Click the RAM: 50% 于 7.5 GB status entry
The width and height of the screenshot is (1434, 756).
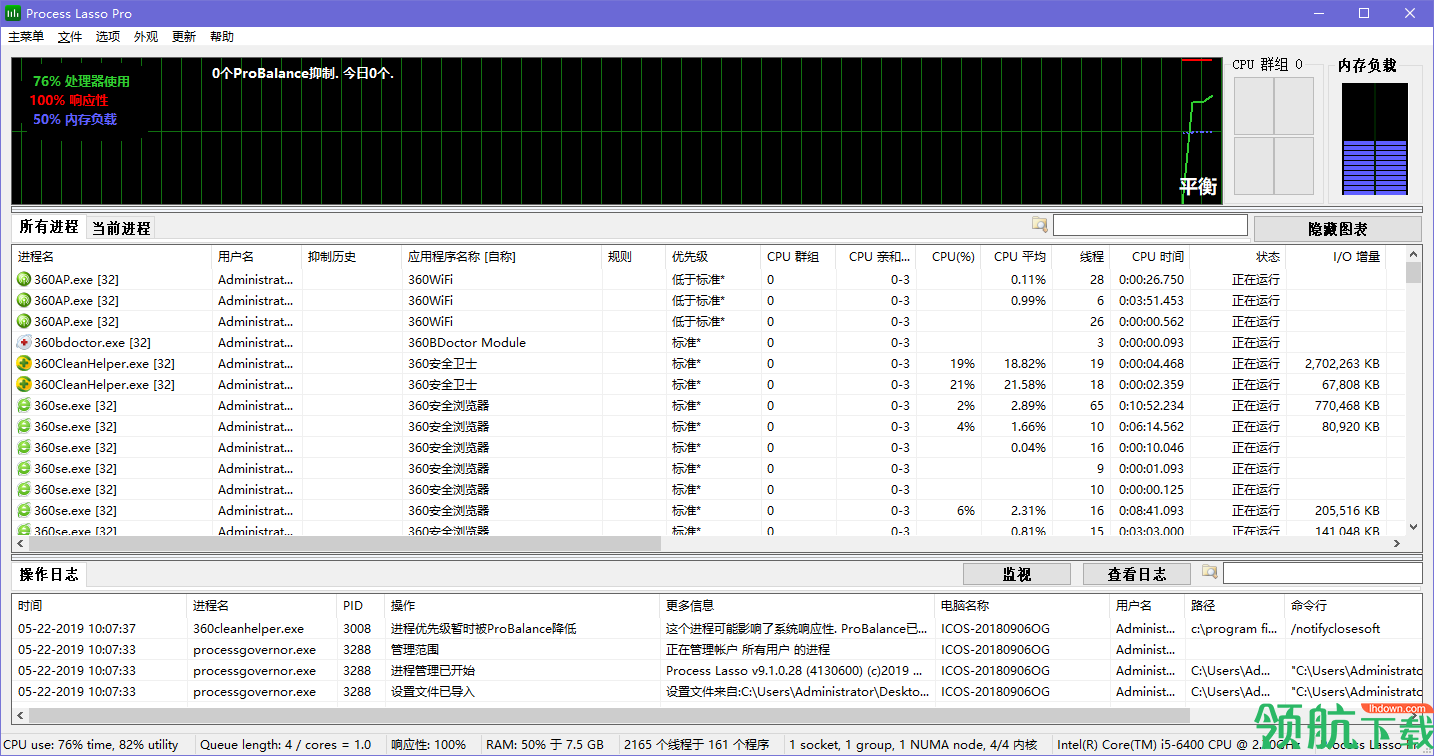point(545,745)
